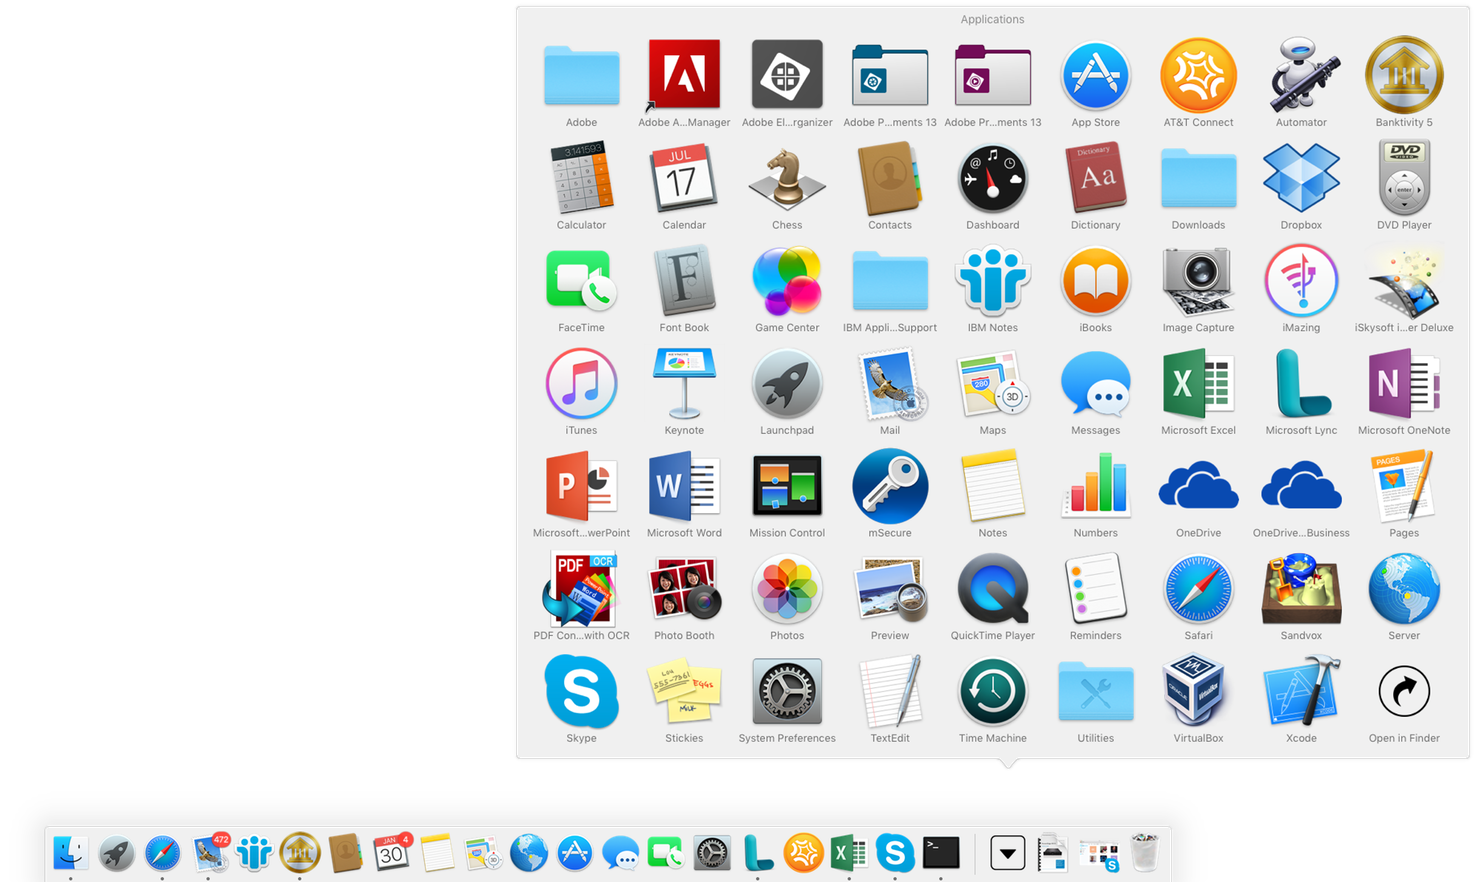This screenshot has height=882, width=1476.
Task: Launch Font Book app
Action: 684,280
